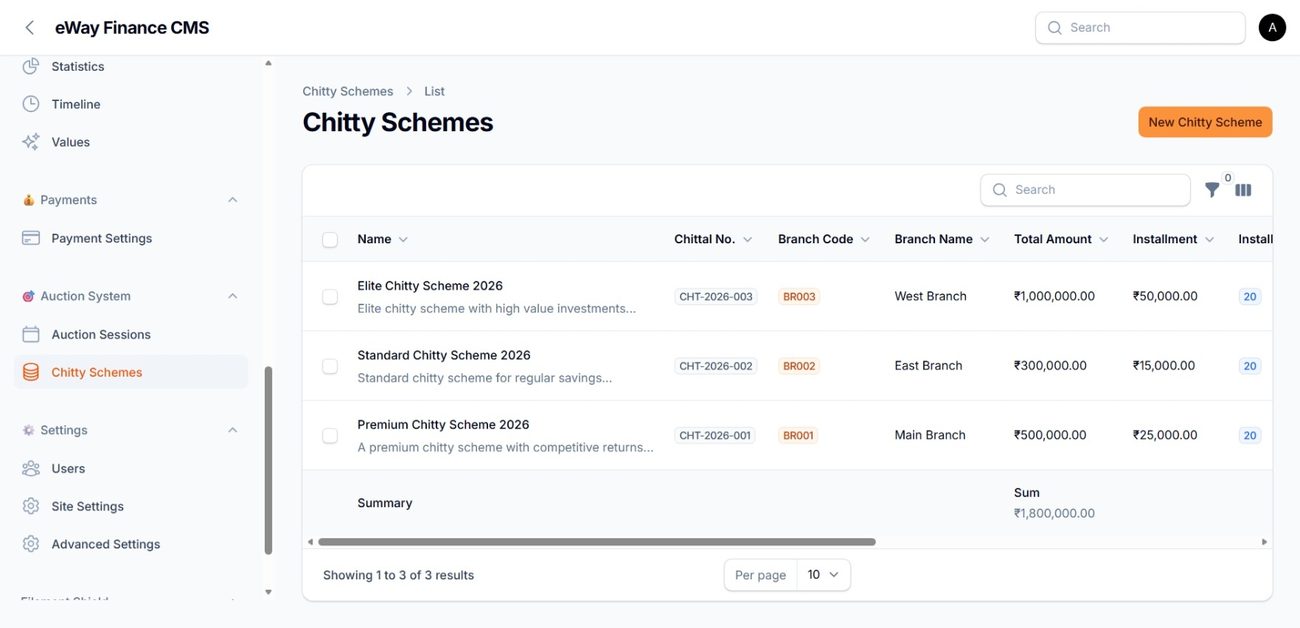This screenshot has height=628, width=1300.
Task: Sort by the Total Amount column
Action: point(1061,239)
